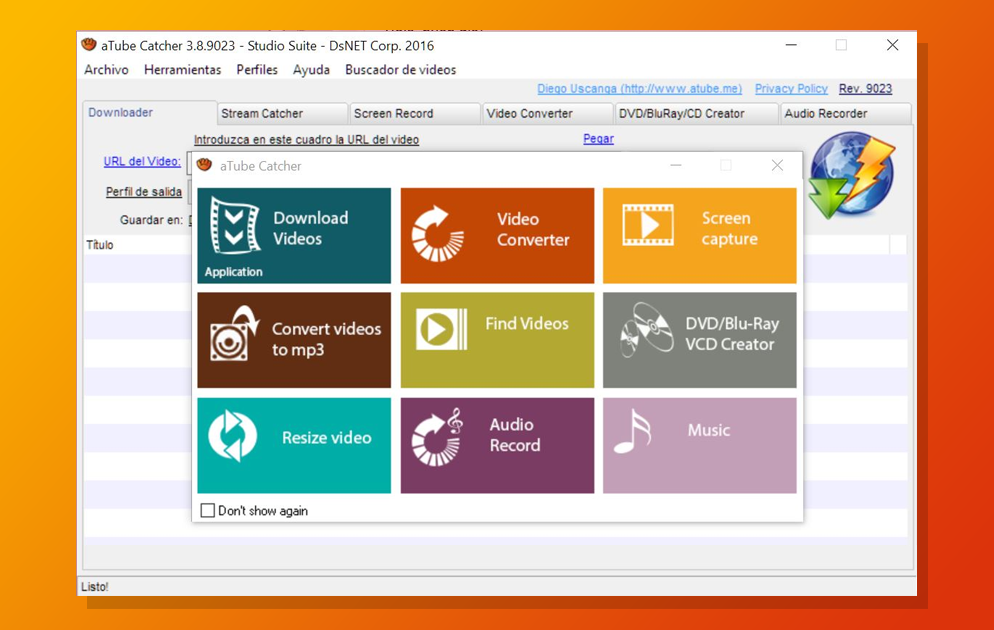The height and width of the screenshot is (630, 994).
Task: Enable the Don't show again checkbox
Action: point(207,511)
